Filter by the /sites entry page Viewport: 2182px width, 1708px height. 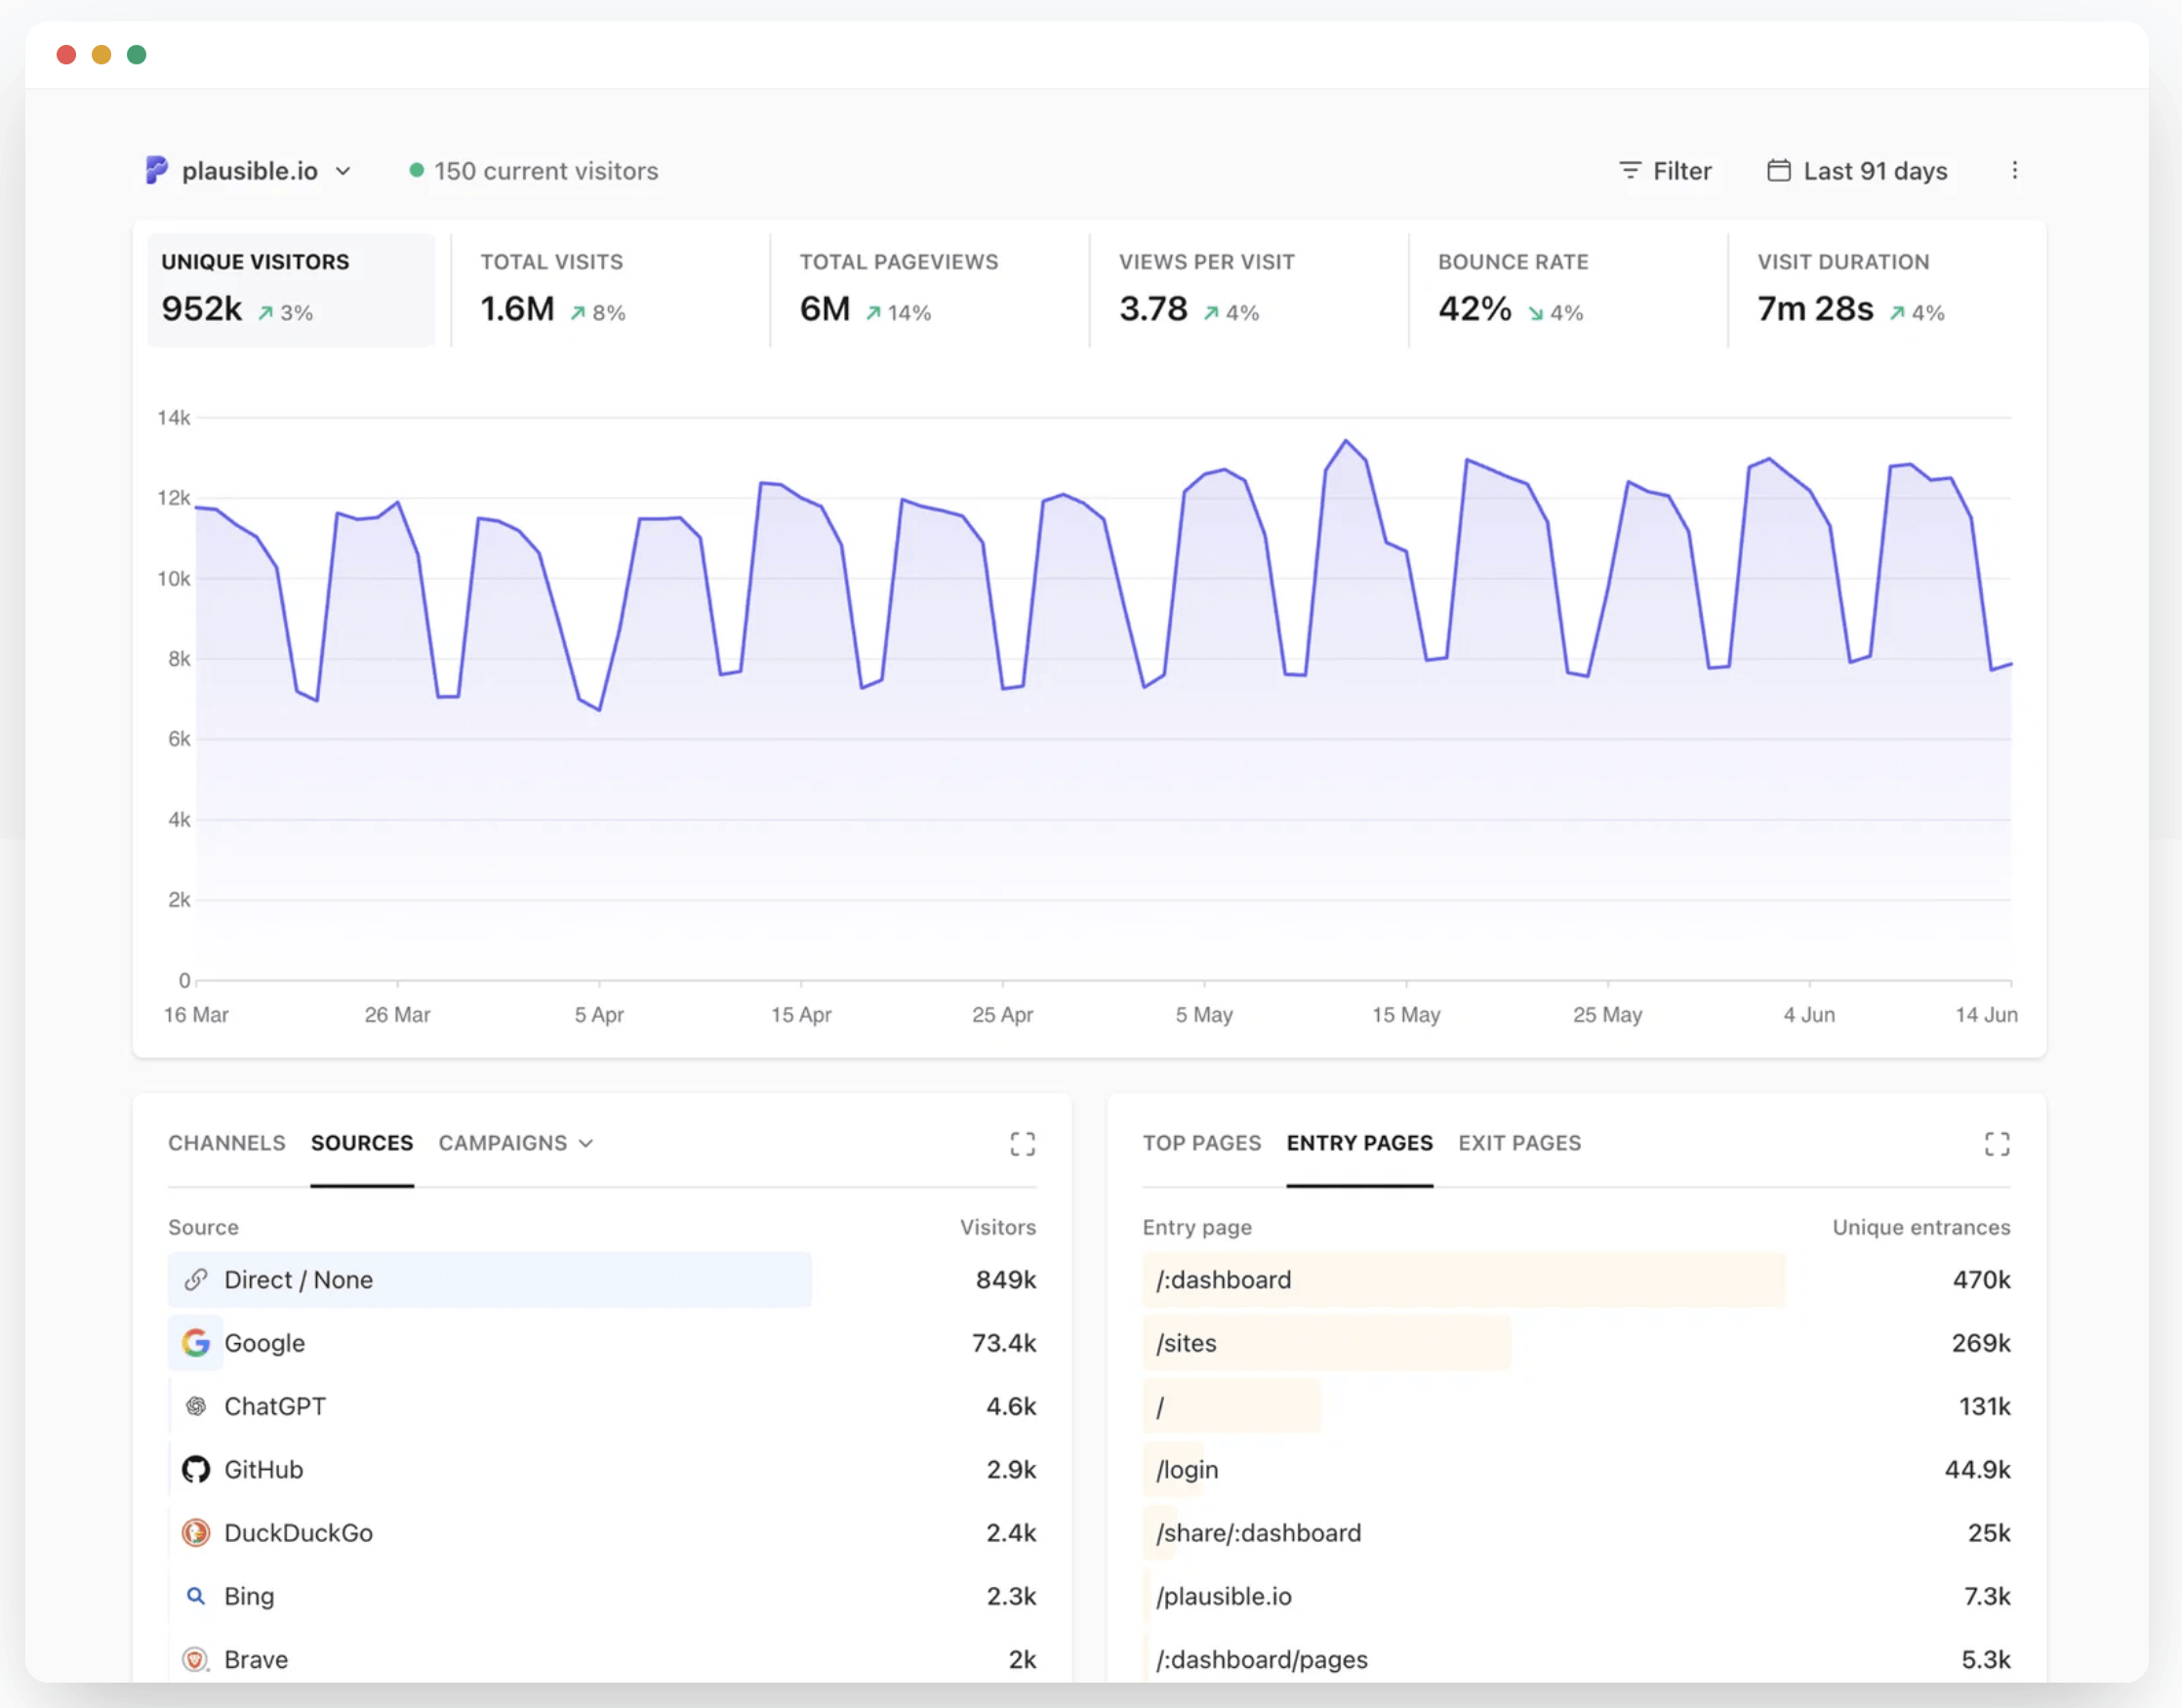tap(1576, 1342)
